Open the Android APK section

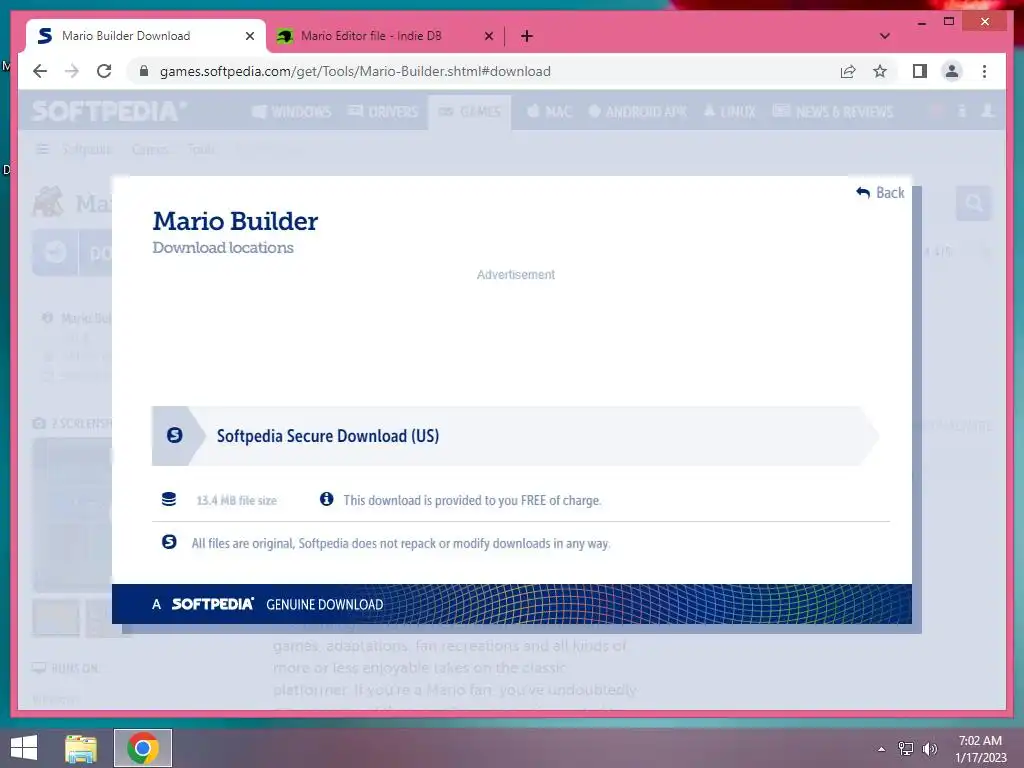[x=637, y=112]
